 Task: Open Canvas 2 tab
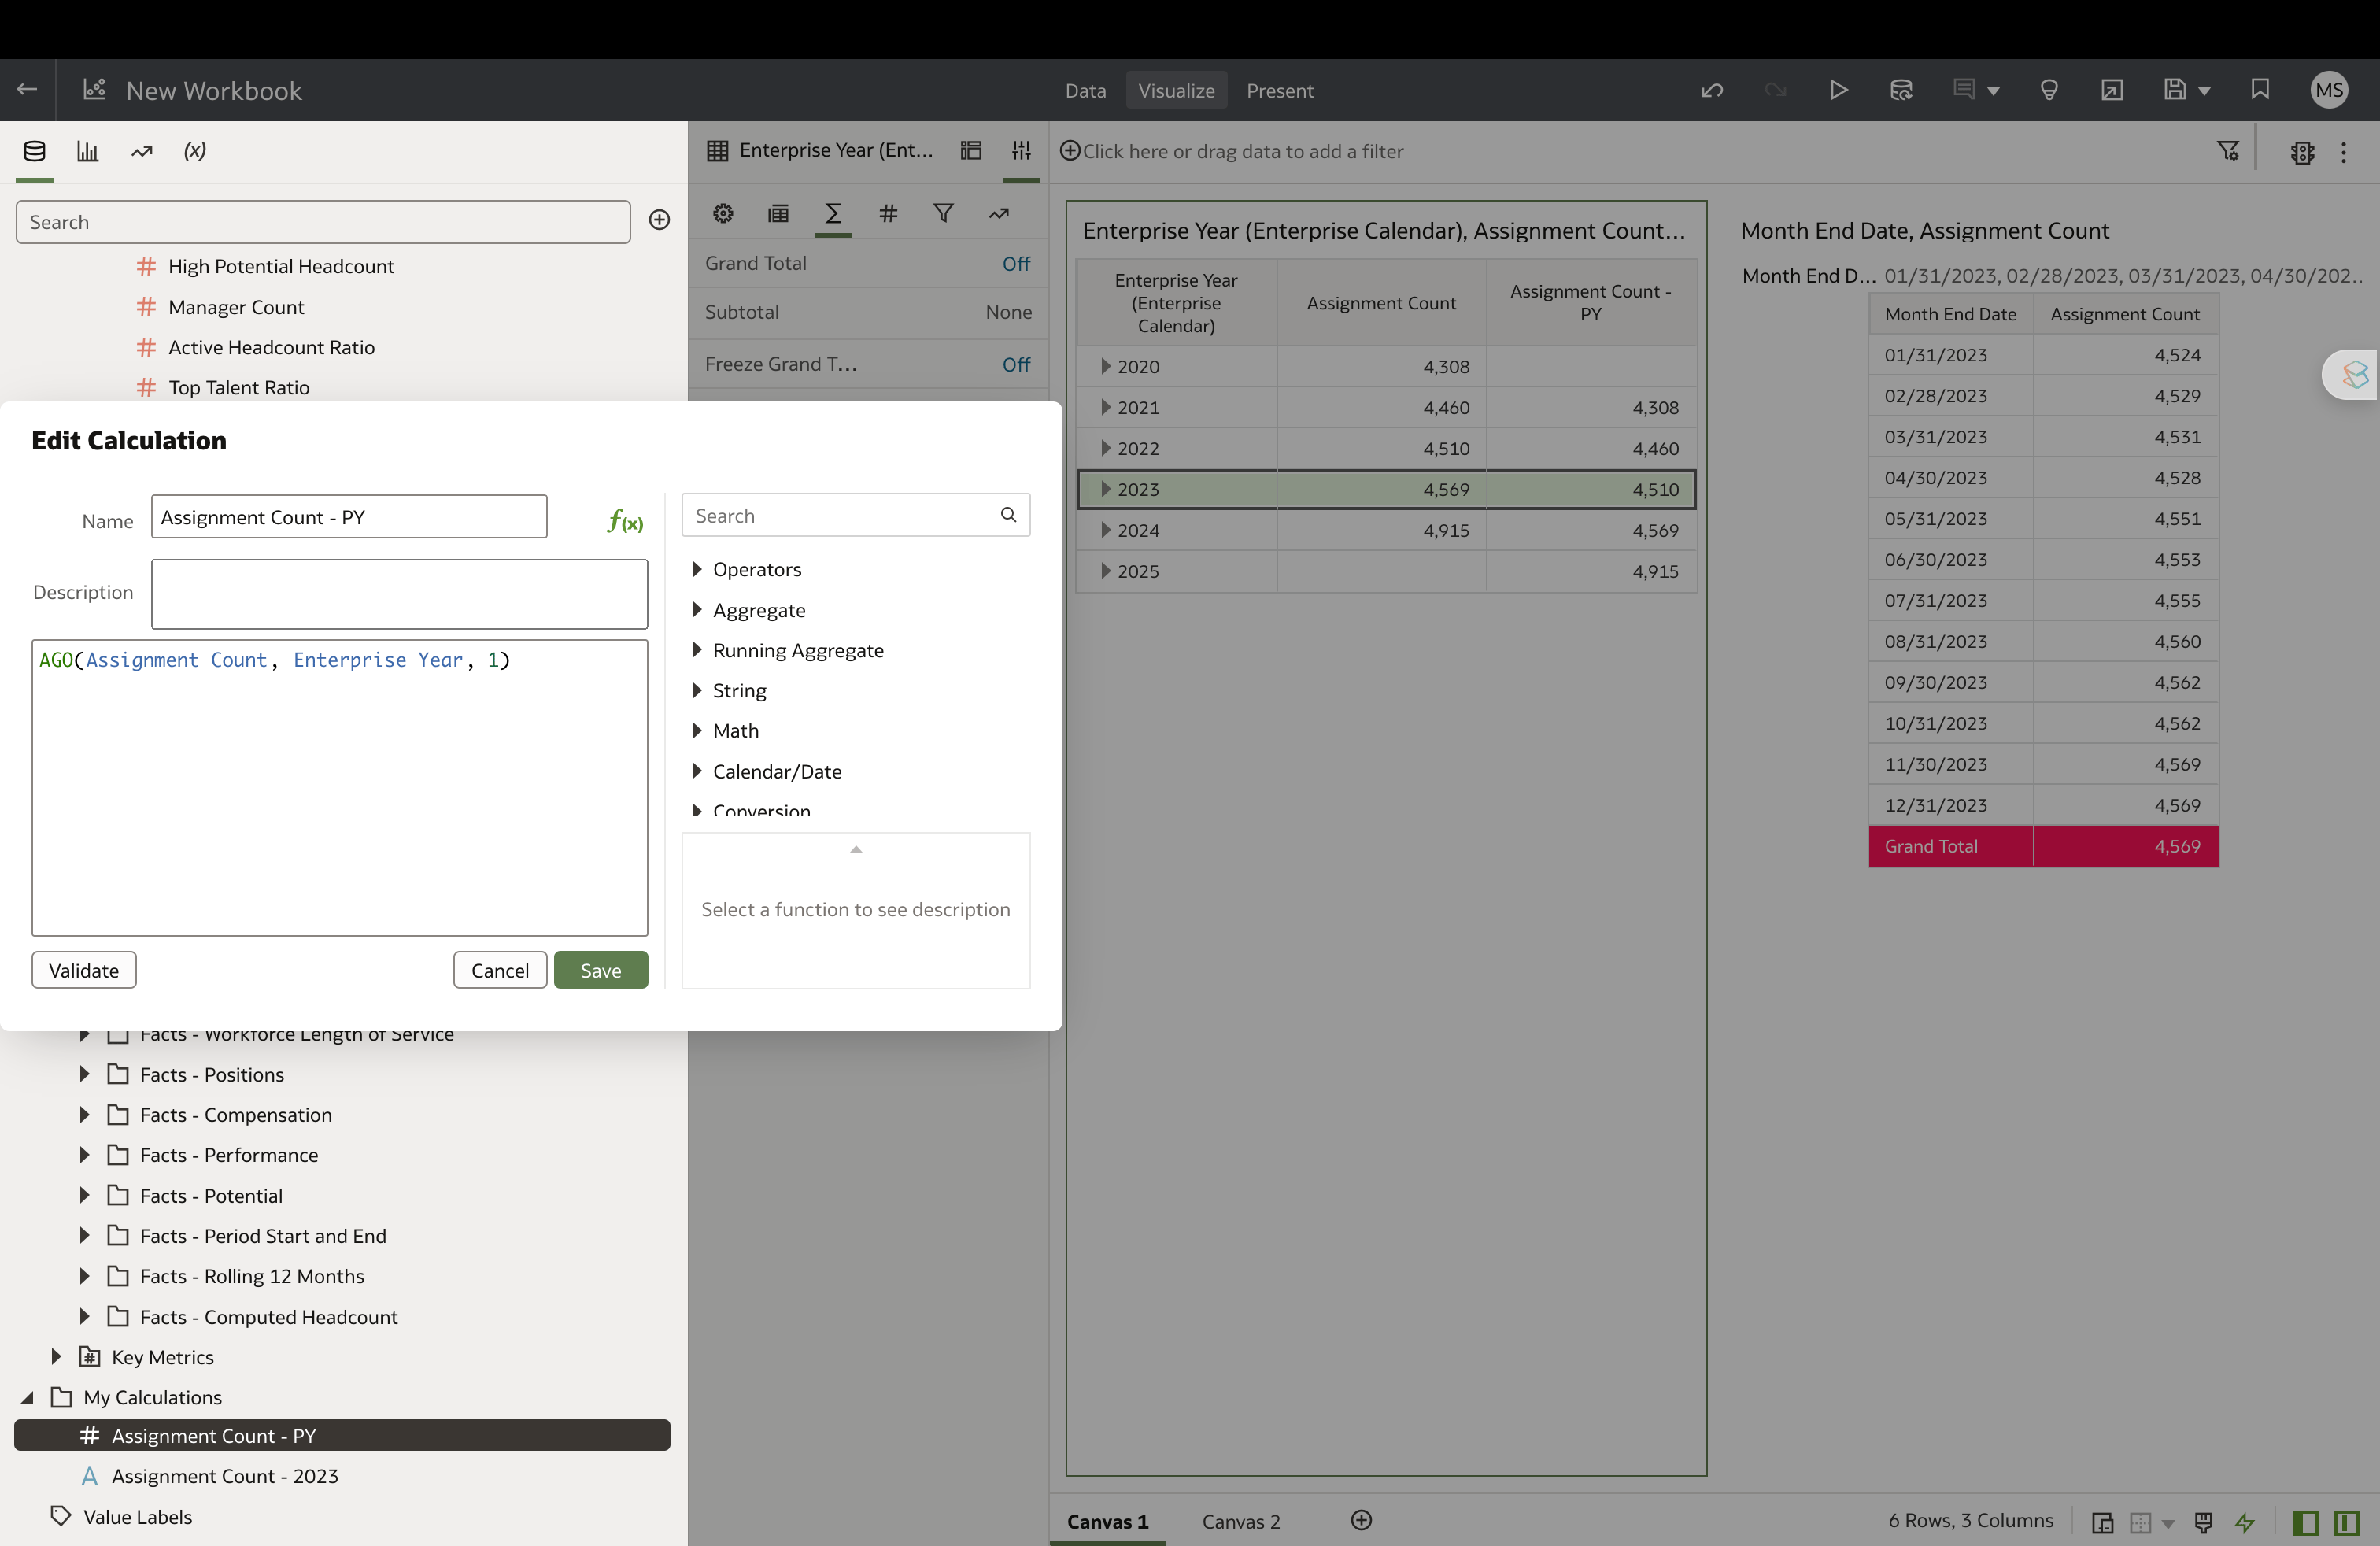click(1240, 1521)
